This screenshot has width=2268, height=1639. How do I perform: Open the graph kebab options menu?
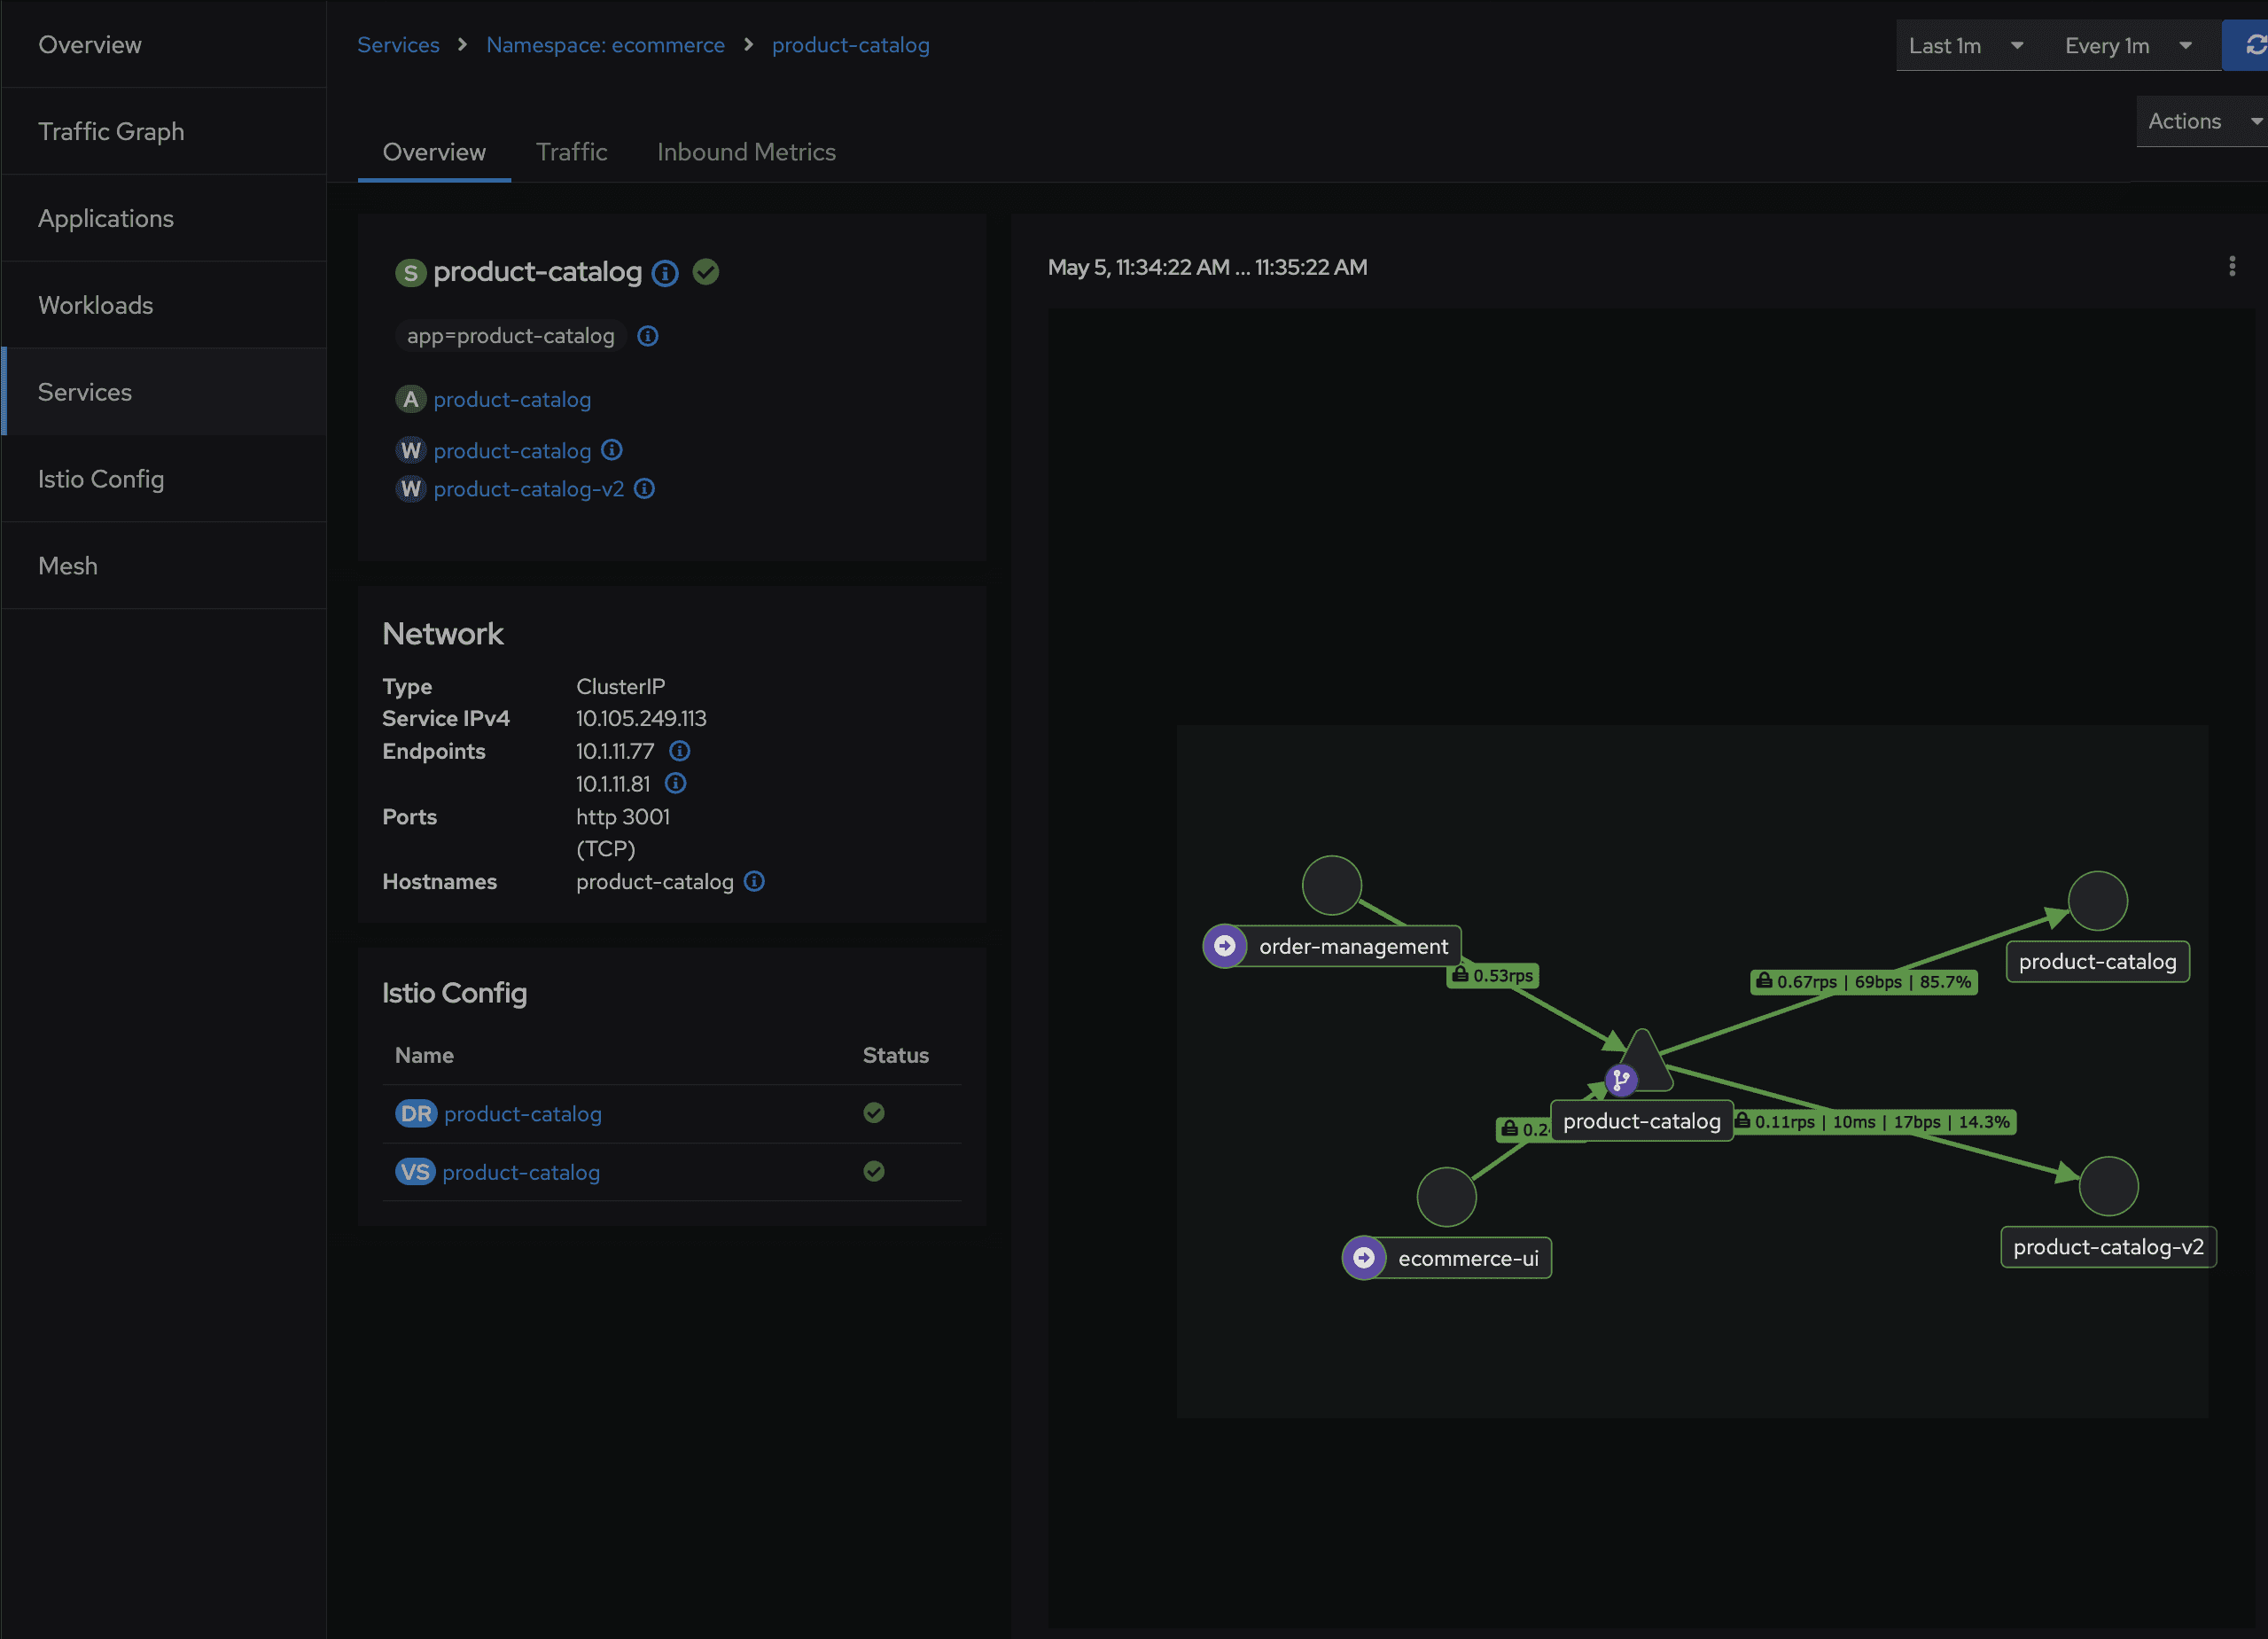[x=2231, y=266]
